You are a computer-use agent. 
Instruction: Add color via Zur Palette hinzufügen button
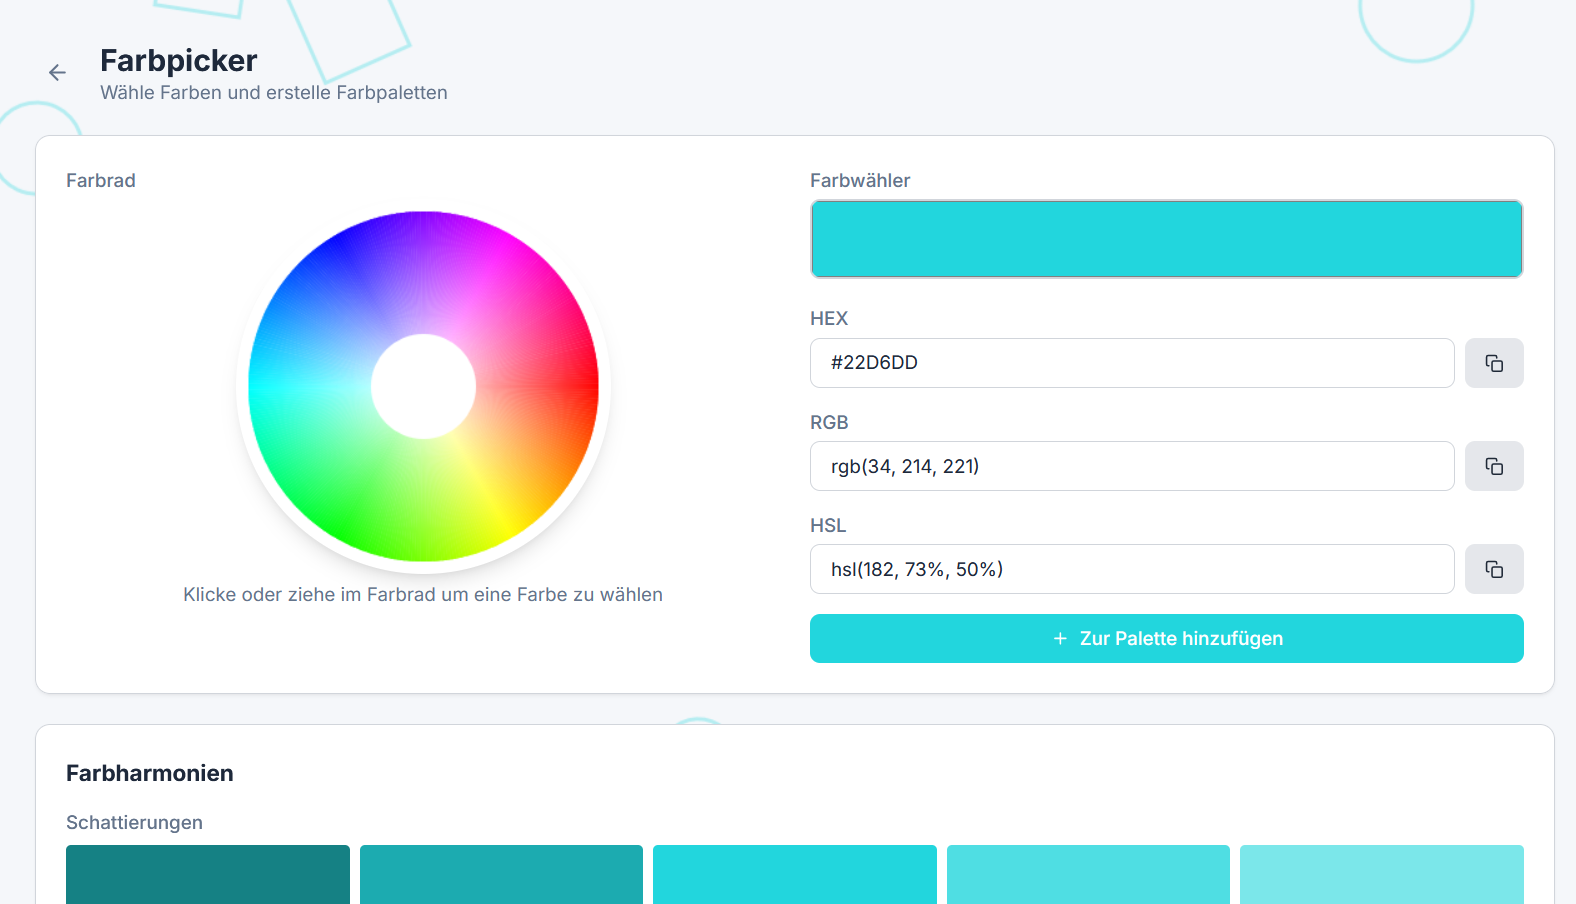pyautogui.click(x=1180, y=638)
